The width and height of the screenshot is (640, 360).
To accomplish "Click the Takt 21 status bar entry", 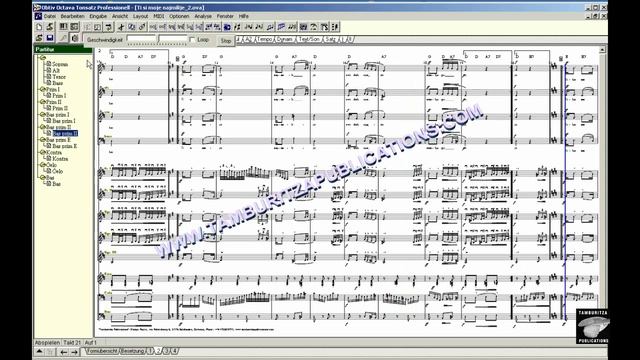I will (72, 342).
